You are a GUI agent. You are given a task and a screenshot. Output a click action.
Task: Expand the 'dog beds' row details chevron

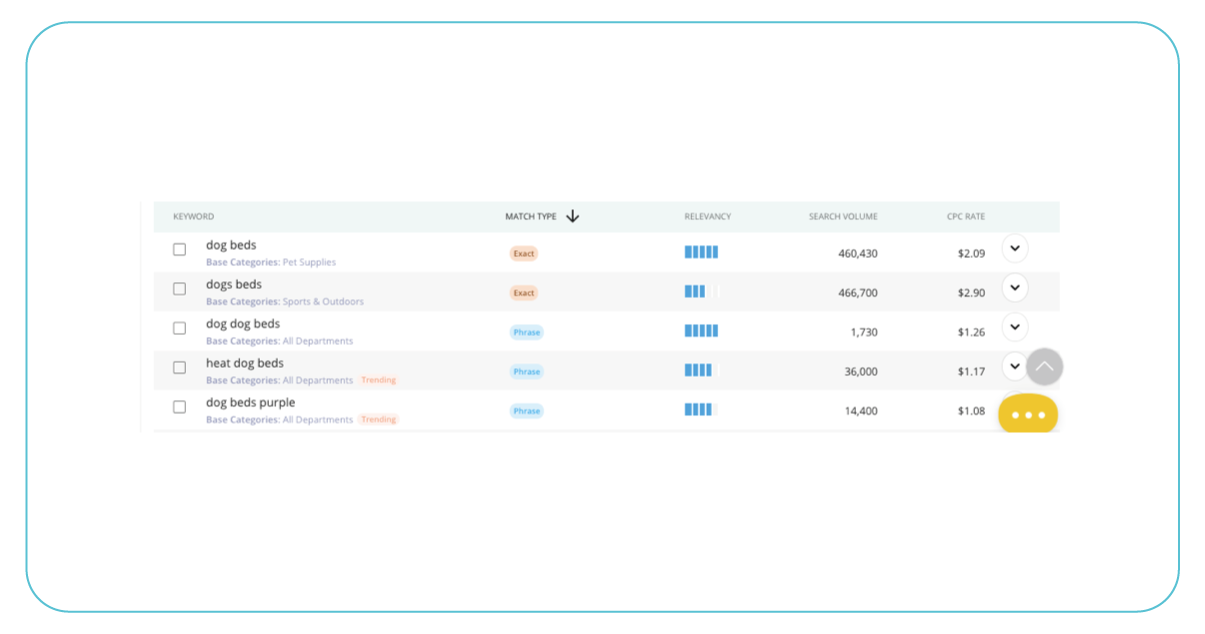(x=1015, y=248)
